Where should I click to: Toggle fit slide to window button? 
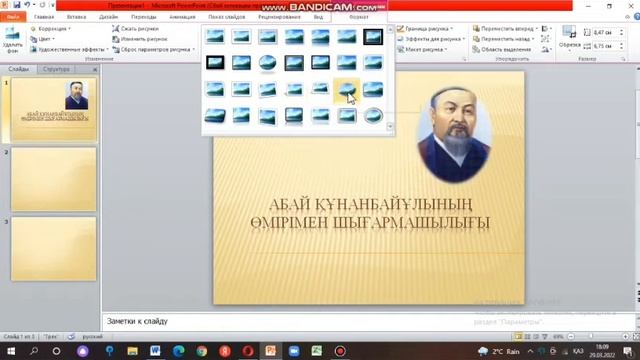coord(636,337)
